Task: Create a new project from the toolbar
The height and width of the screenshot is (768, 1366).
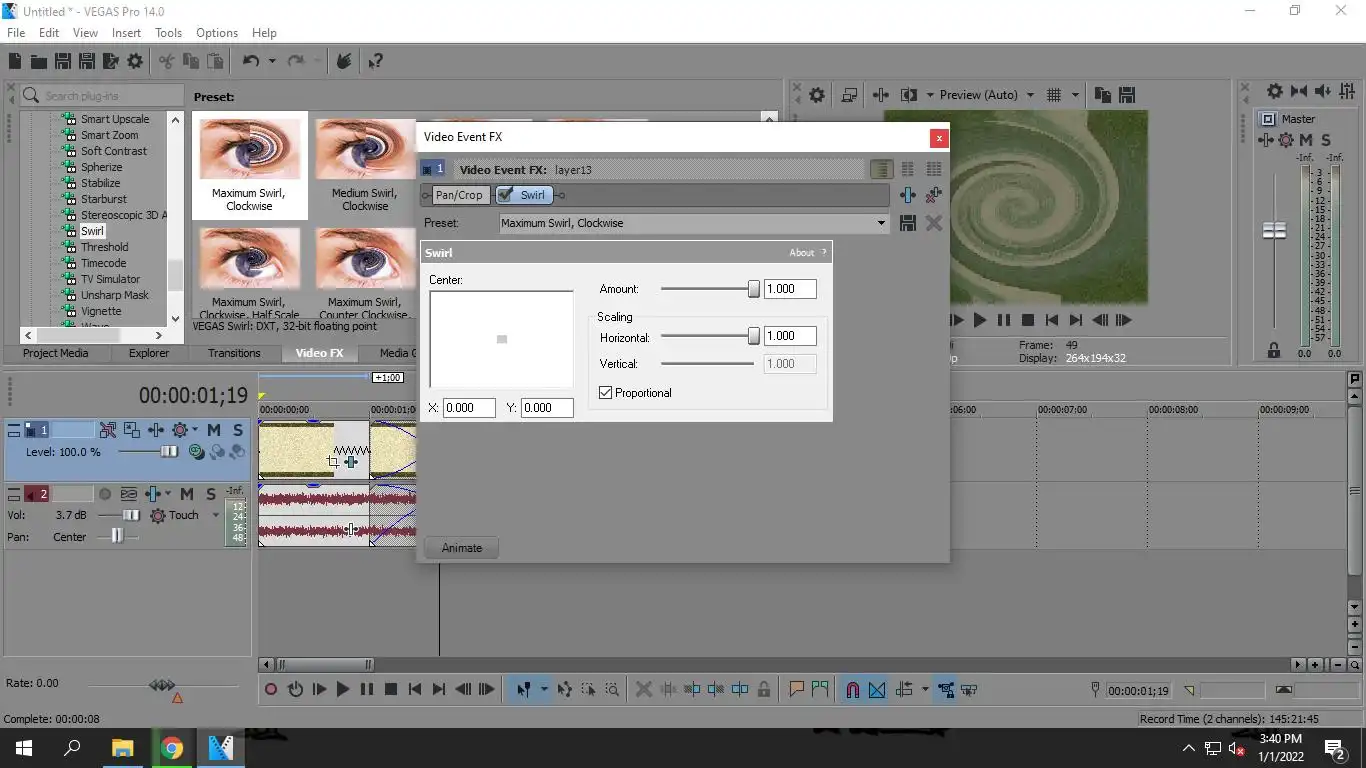Action: [x=16, y=61]
